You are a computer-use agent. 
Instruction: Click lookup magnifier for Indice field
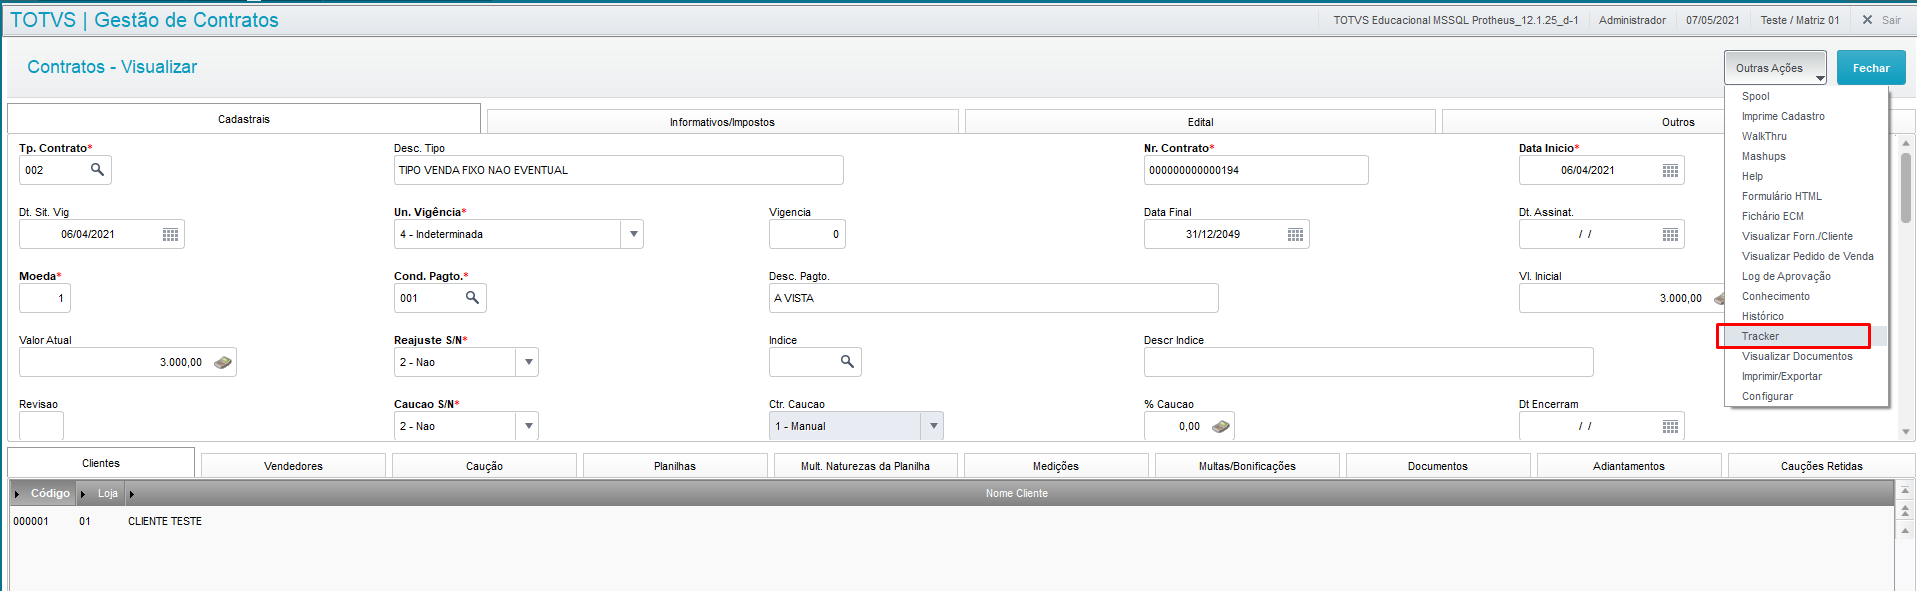pos(847,362)
